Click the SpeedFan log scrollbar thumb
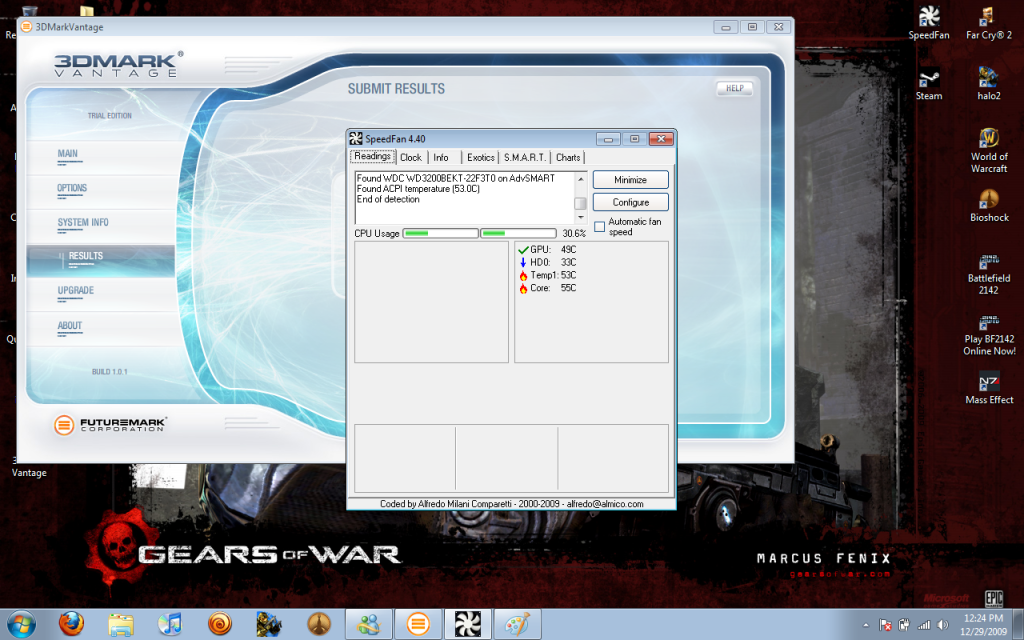Image resolution: width=1024 pixels, height=640 pixels. point(580,203)
